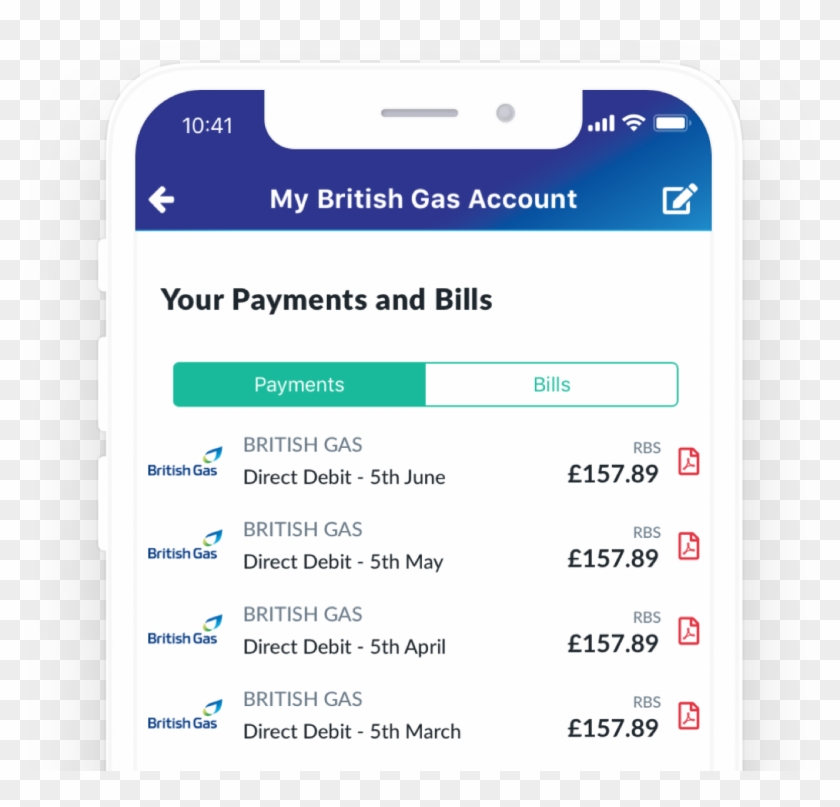This screenshot has width=840, height=807.
Task: Tap the RBS label on the June payment
Action: point(647,448)
